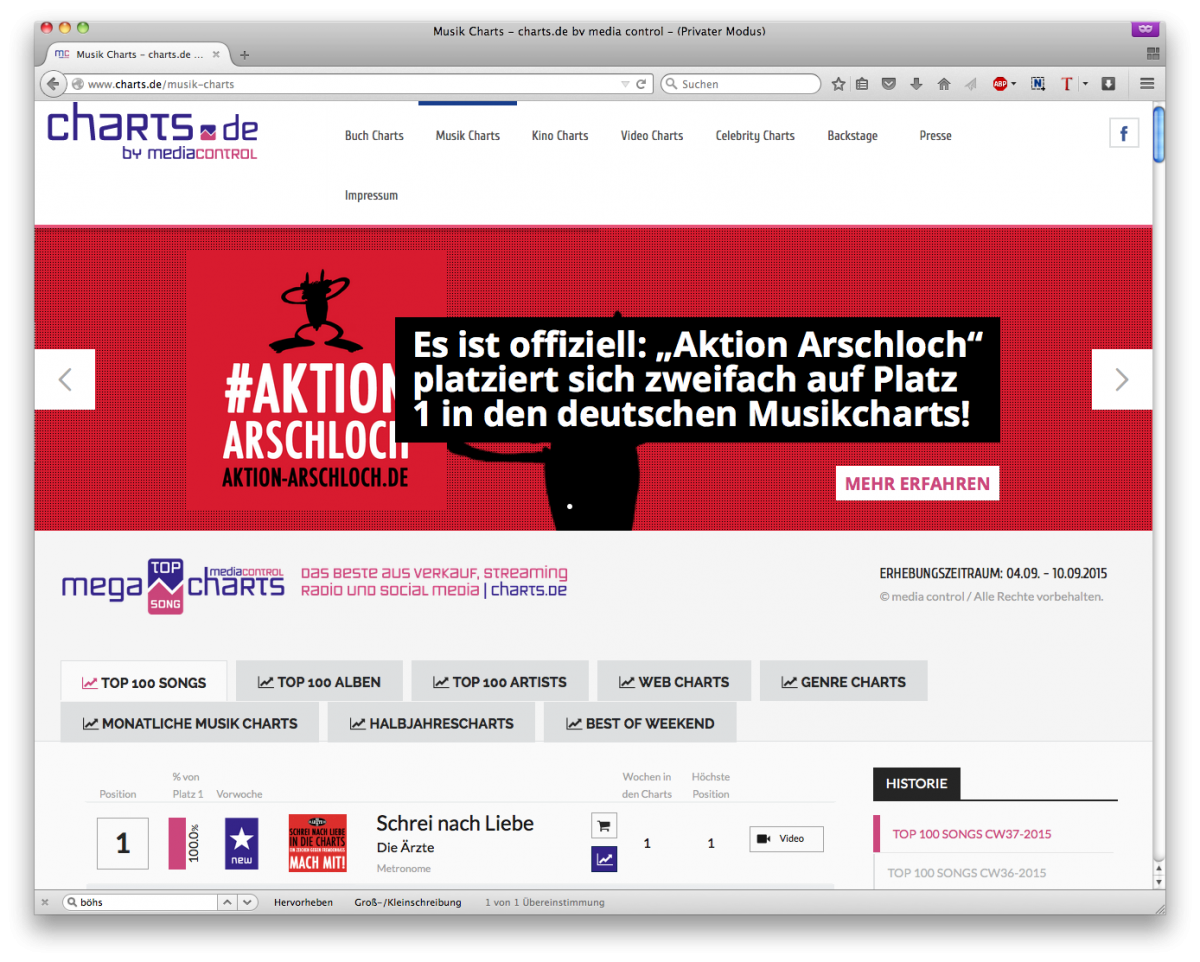The width and height of the screenshot is (1200, 962).
Task: Switch to the TOP 100 ARTISTS tab
Action: (500, 681)
